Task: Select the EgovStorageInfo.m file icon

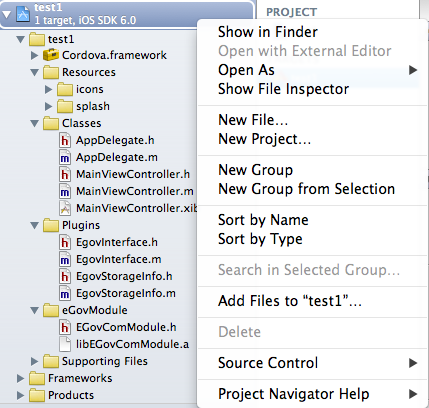Action: [x=65, y=293]
